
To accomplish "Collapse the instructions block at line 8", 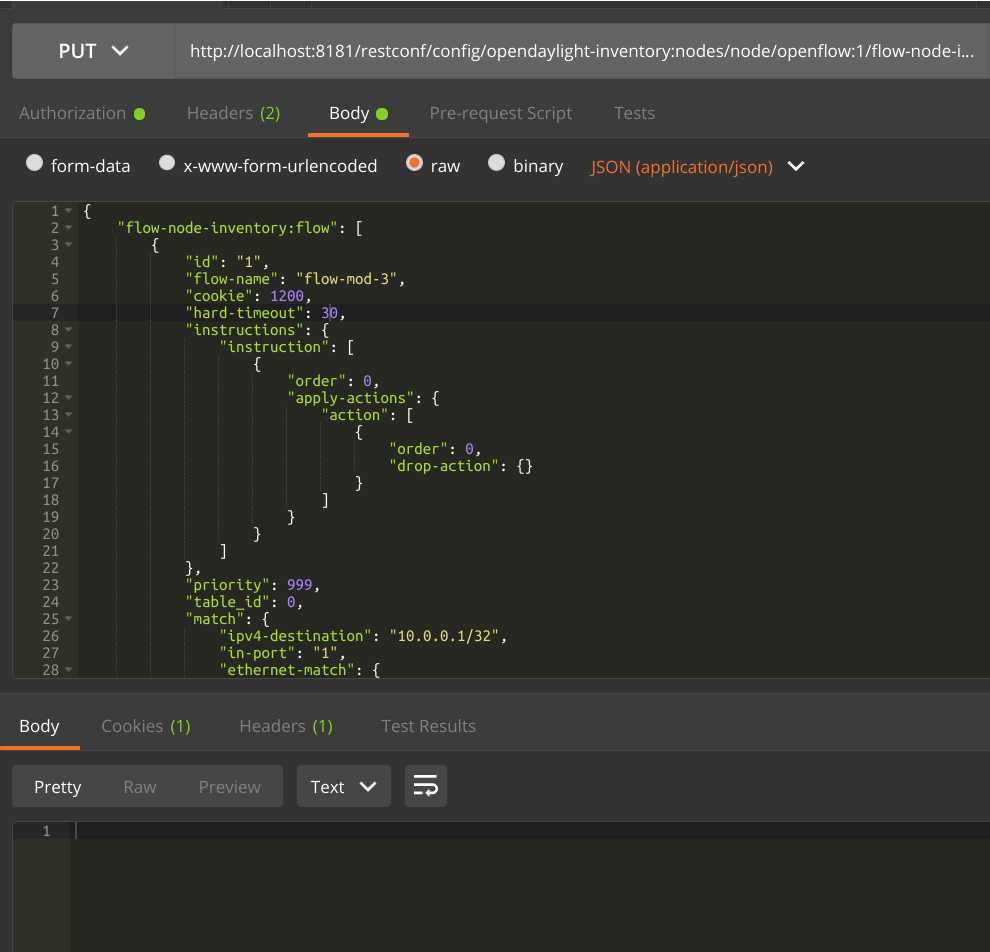I will [68, 330].
